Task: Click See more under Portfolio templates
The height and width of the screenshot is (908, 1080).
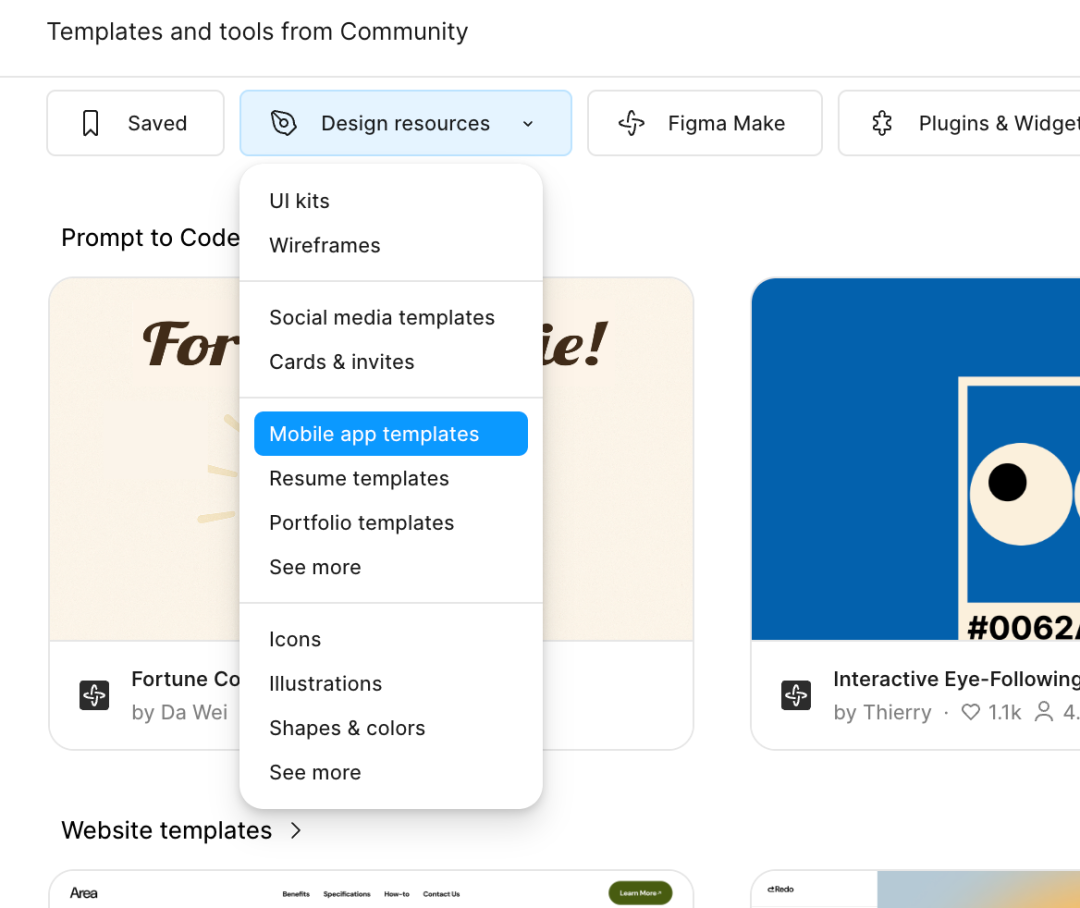Action: click(x=391, y=567)
